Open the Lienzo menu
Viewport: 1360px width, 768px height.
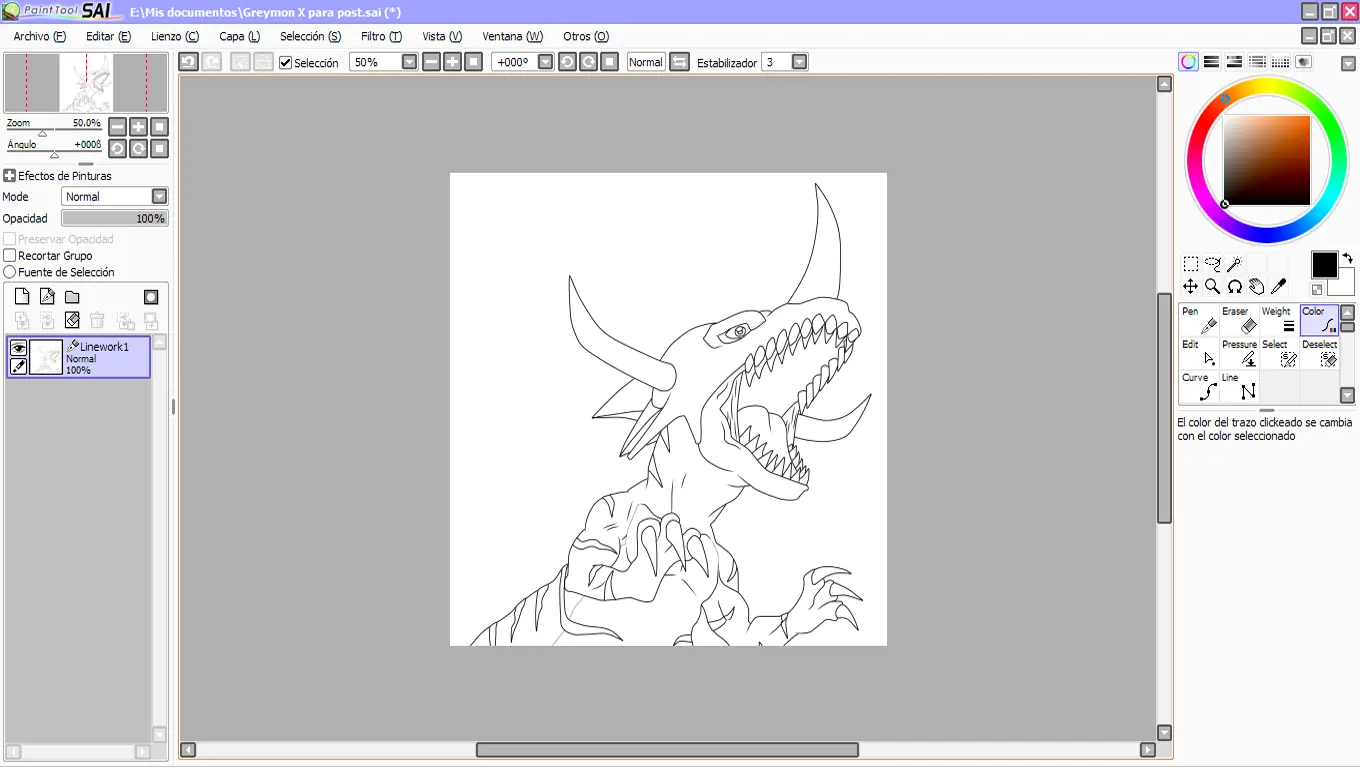175,36
